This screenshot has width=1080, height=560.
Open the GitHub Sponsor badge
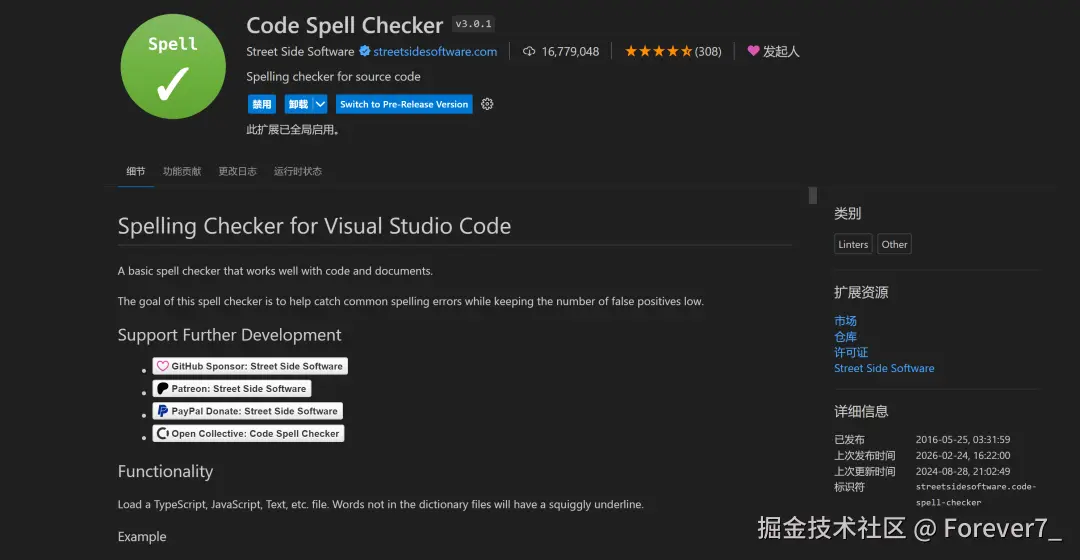tap(249, 366)
